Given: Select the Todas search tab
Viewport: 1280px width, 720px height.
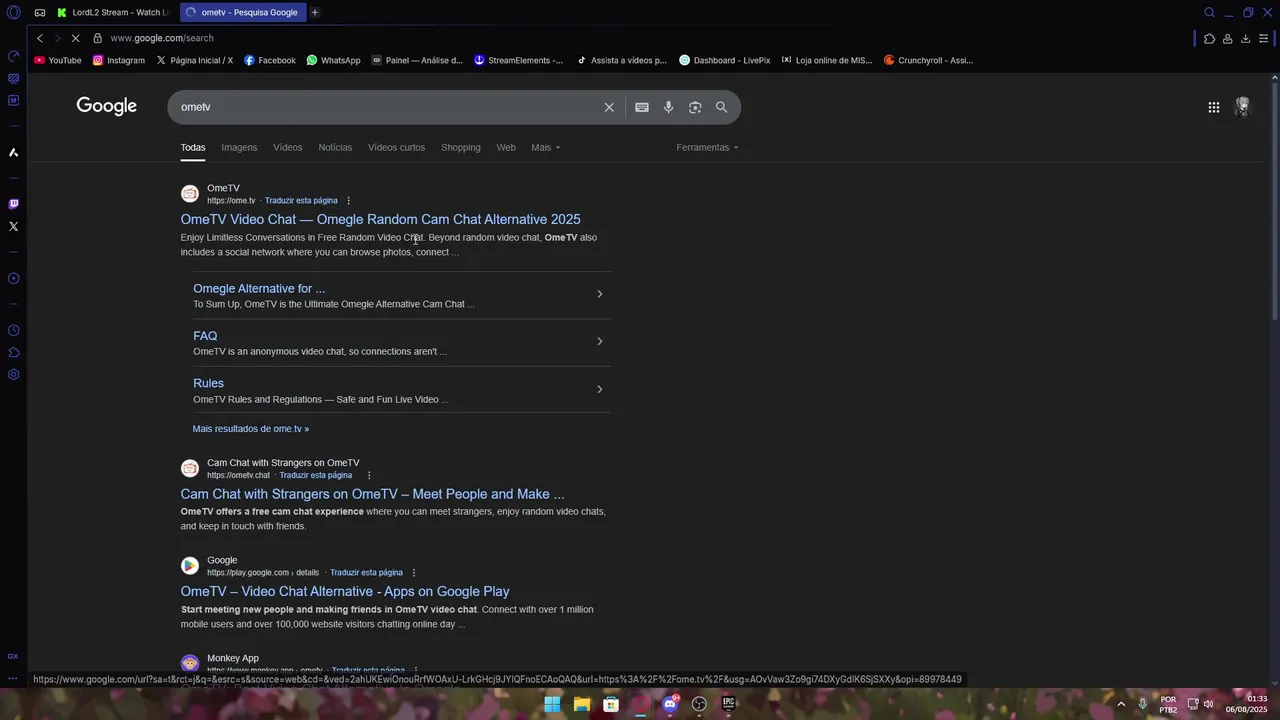Looking at the screenshot, I should [193, 148].
